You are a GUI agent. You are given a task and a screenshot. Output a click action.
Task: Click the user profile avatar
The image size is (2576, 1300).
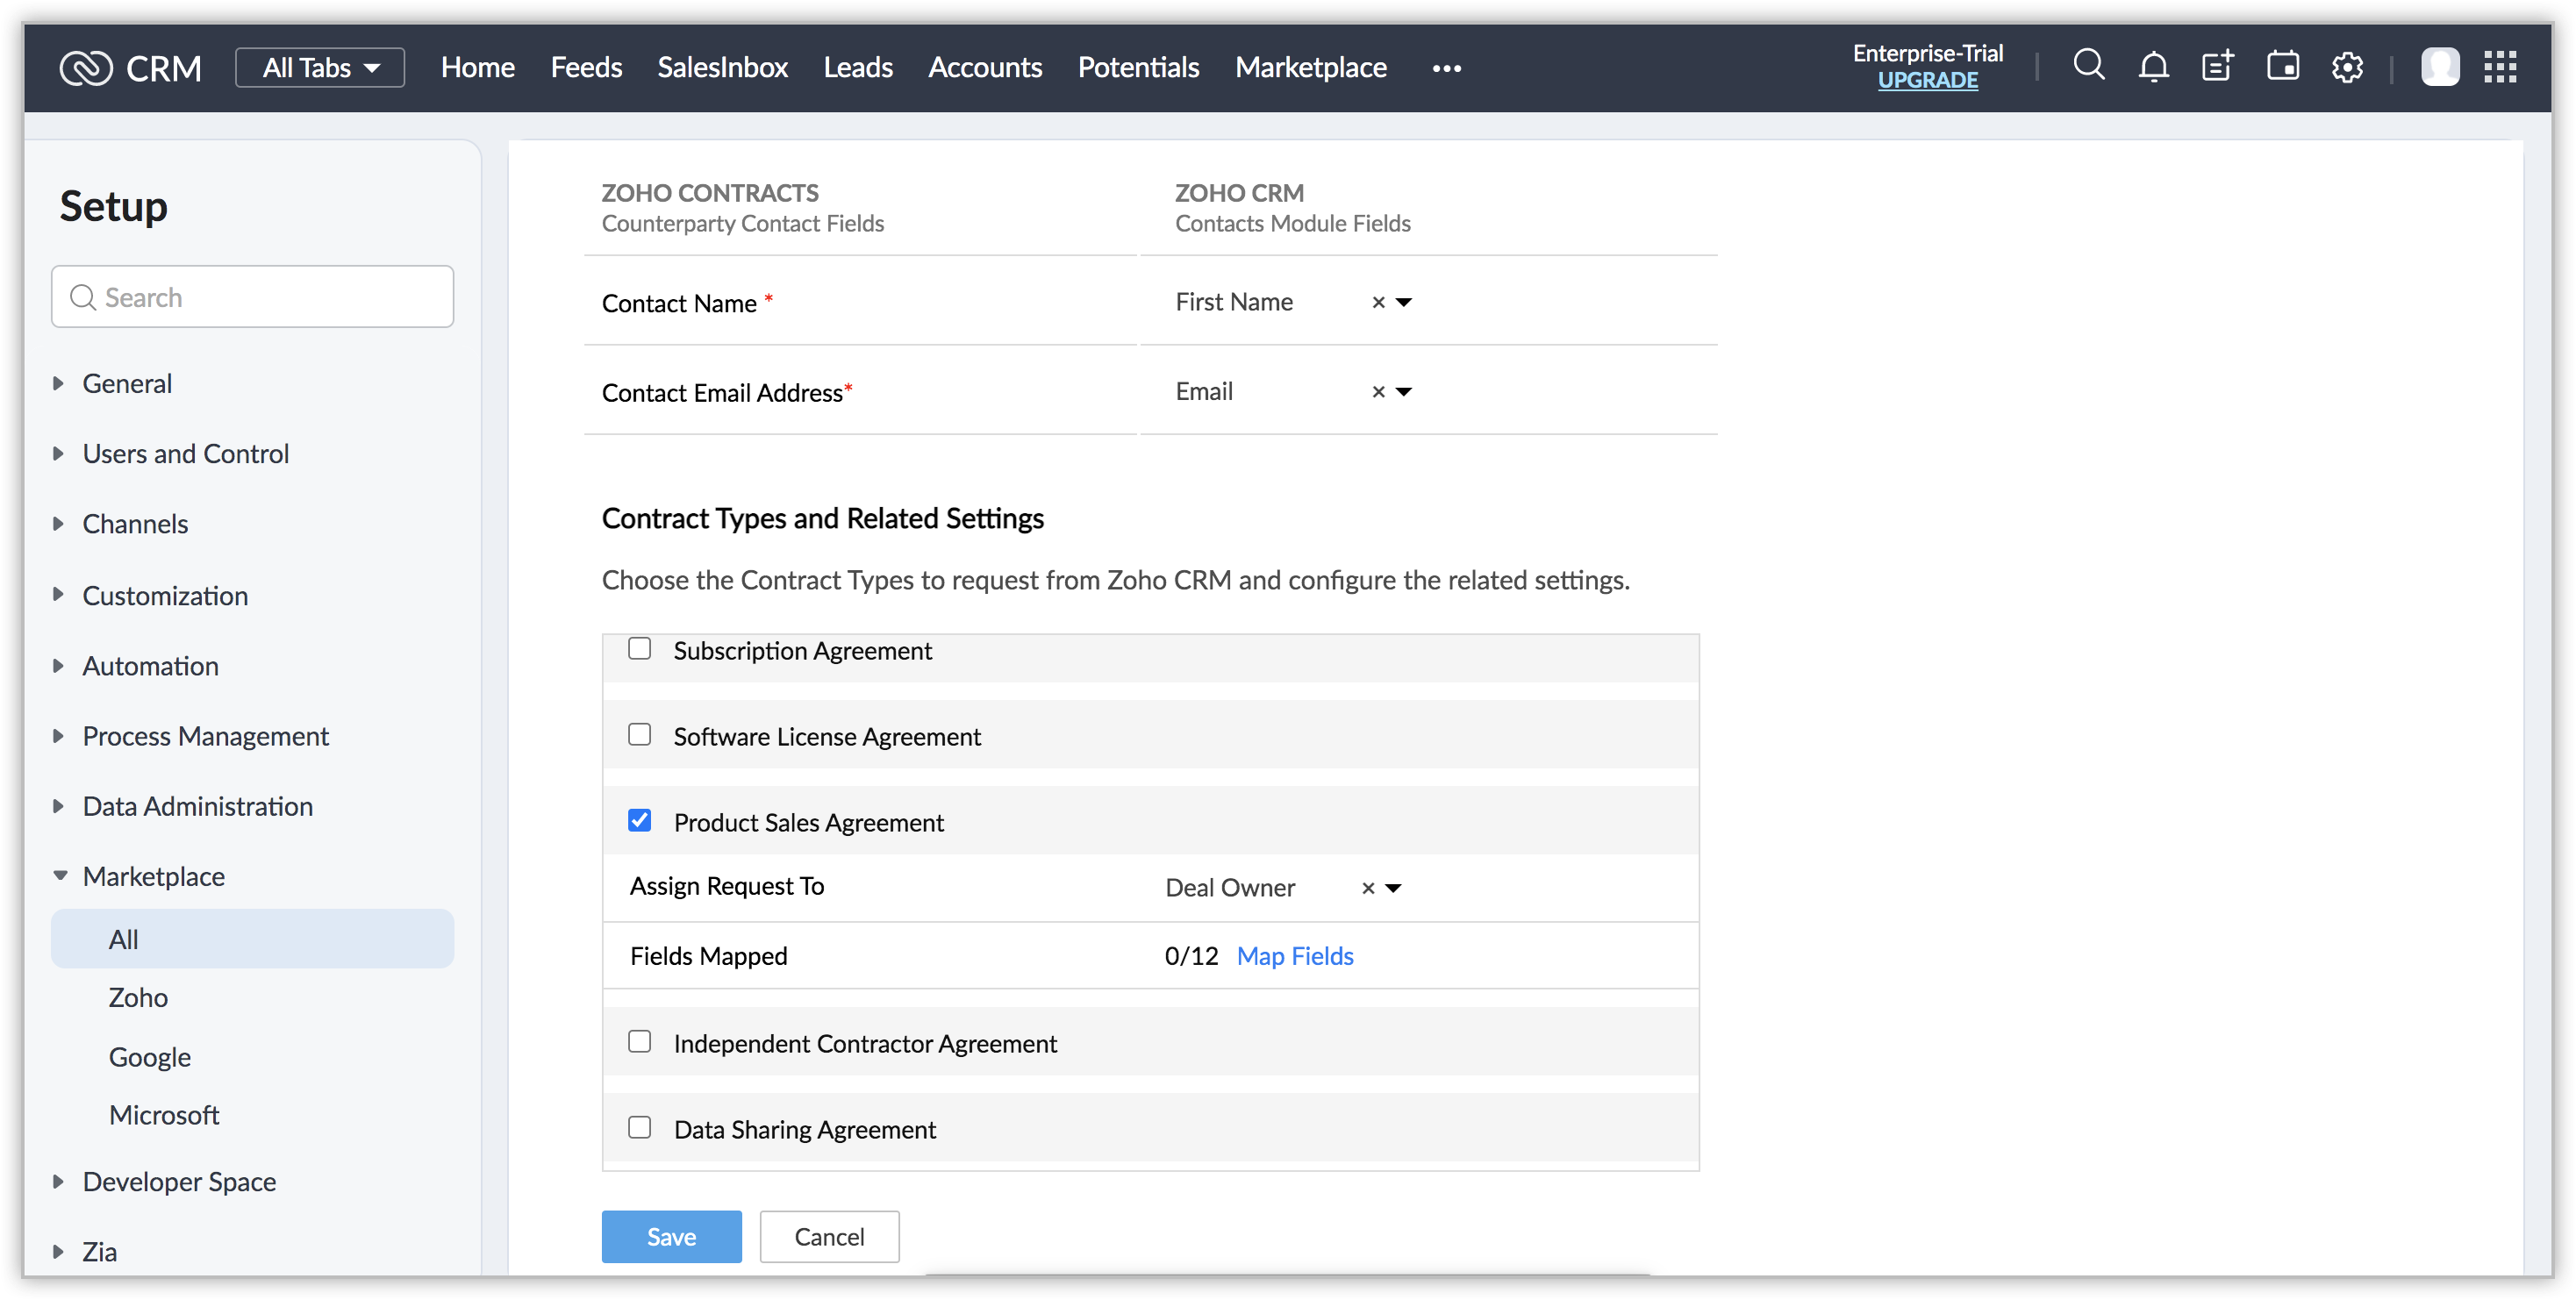[x=2439, y=67]
